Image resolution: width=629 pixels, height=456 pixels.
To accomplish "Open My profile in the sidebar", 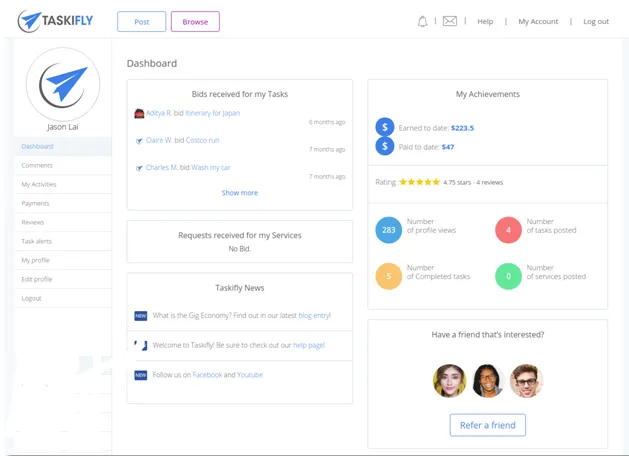I will click(63, 260).
